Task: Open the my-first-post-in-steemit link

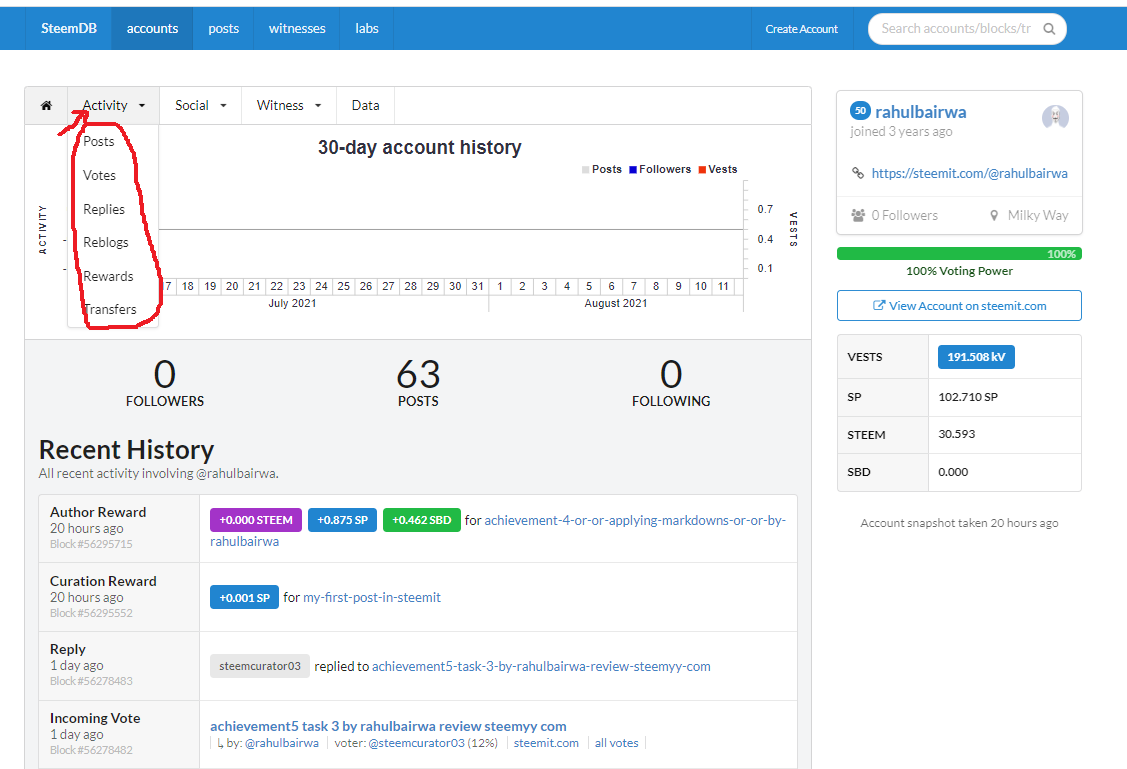Action: click(372, 597)
